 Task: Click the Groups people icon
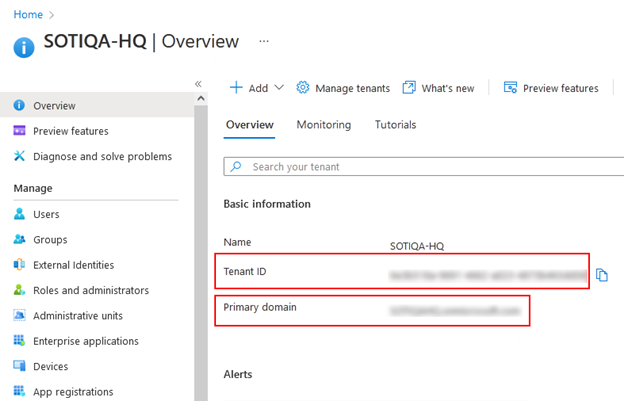coord(19,239)
